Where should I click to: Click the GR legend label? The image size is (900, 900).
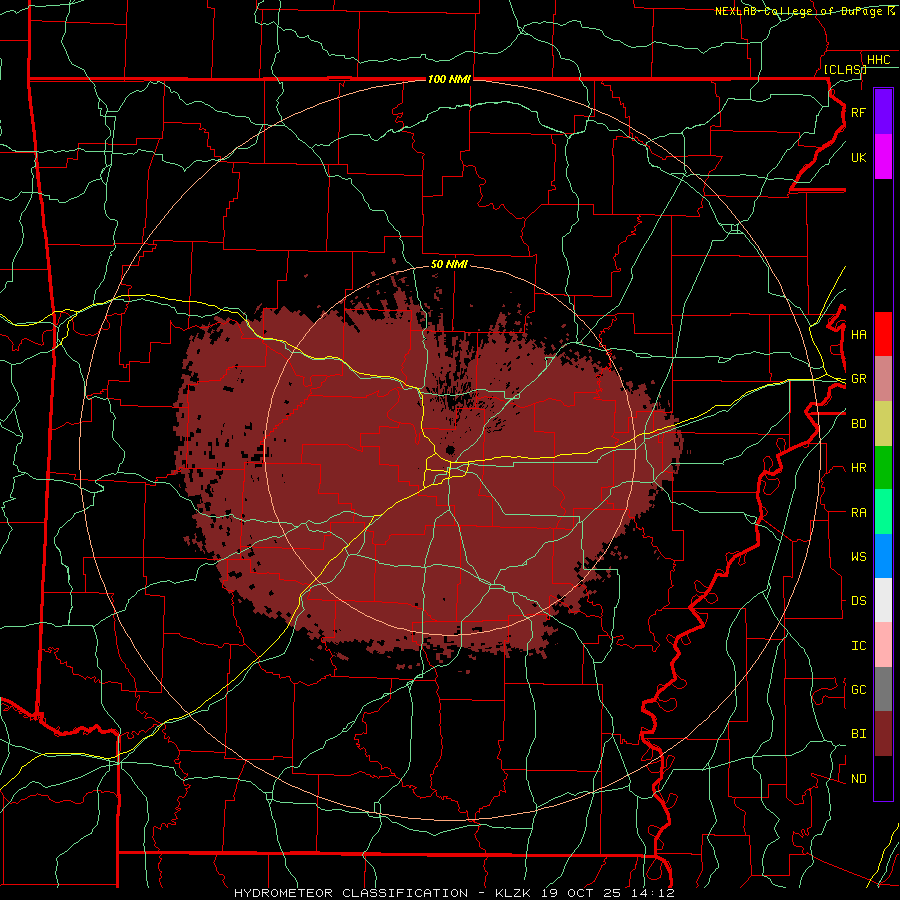(858, 379)
